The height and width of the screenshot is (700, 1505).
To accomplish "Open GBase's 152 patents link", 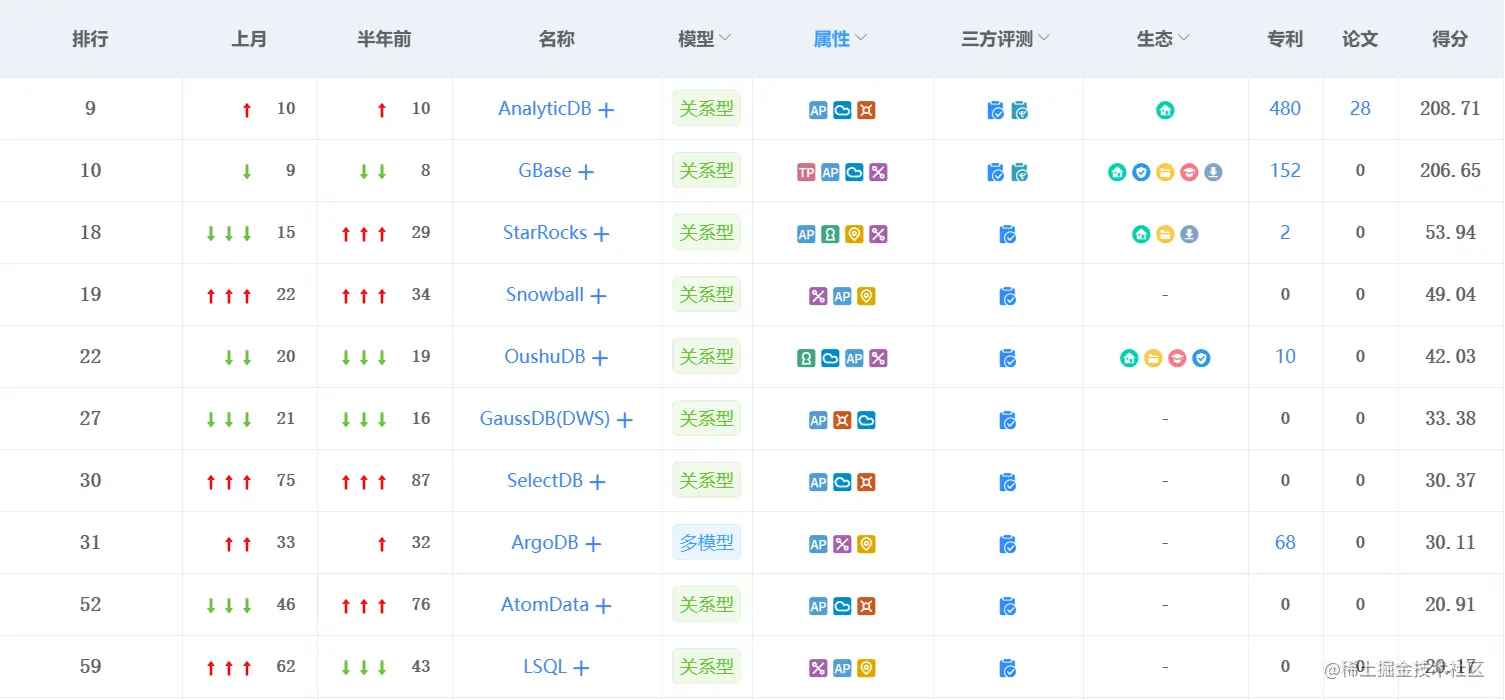I will point(1285,171).
